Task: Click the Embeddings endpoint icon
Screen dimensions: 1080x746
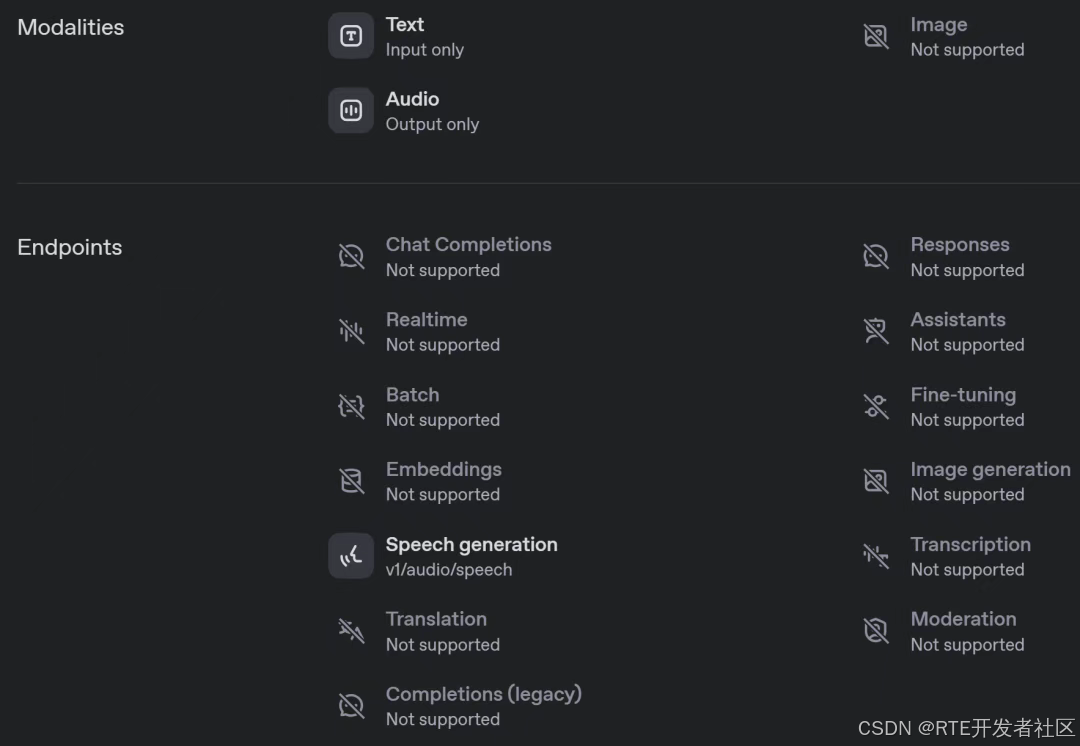Action: (351, 481)
